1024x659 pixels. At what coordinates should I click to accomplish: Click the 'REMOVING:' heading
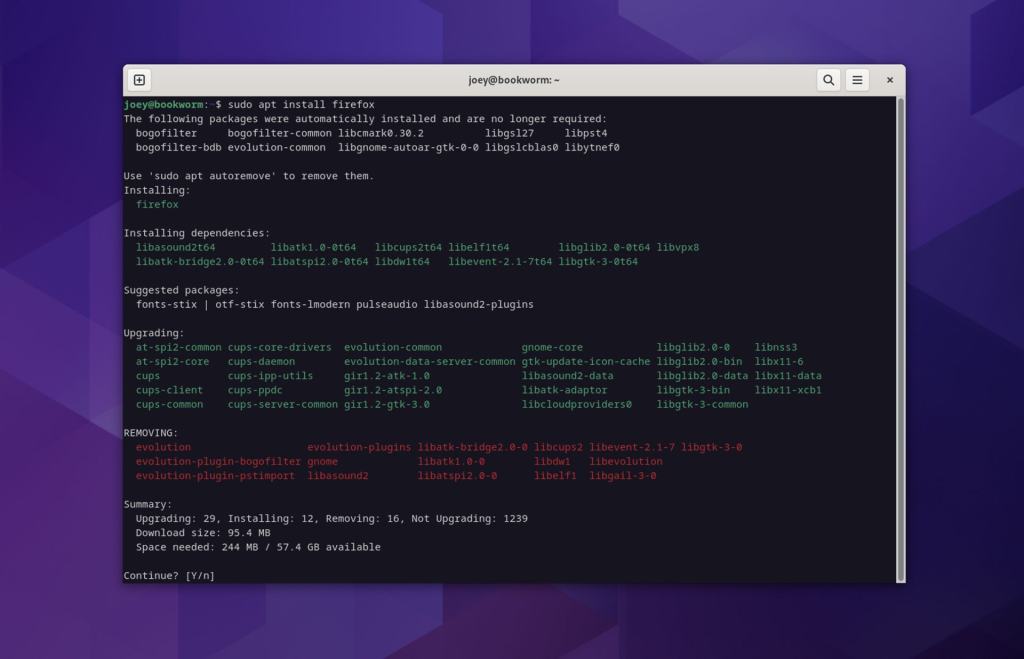(x=151, y=433)
